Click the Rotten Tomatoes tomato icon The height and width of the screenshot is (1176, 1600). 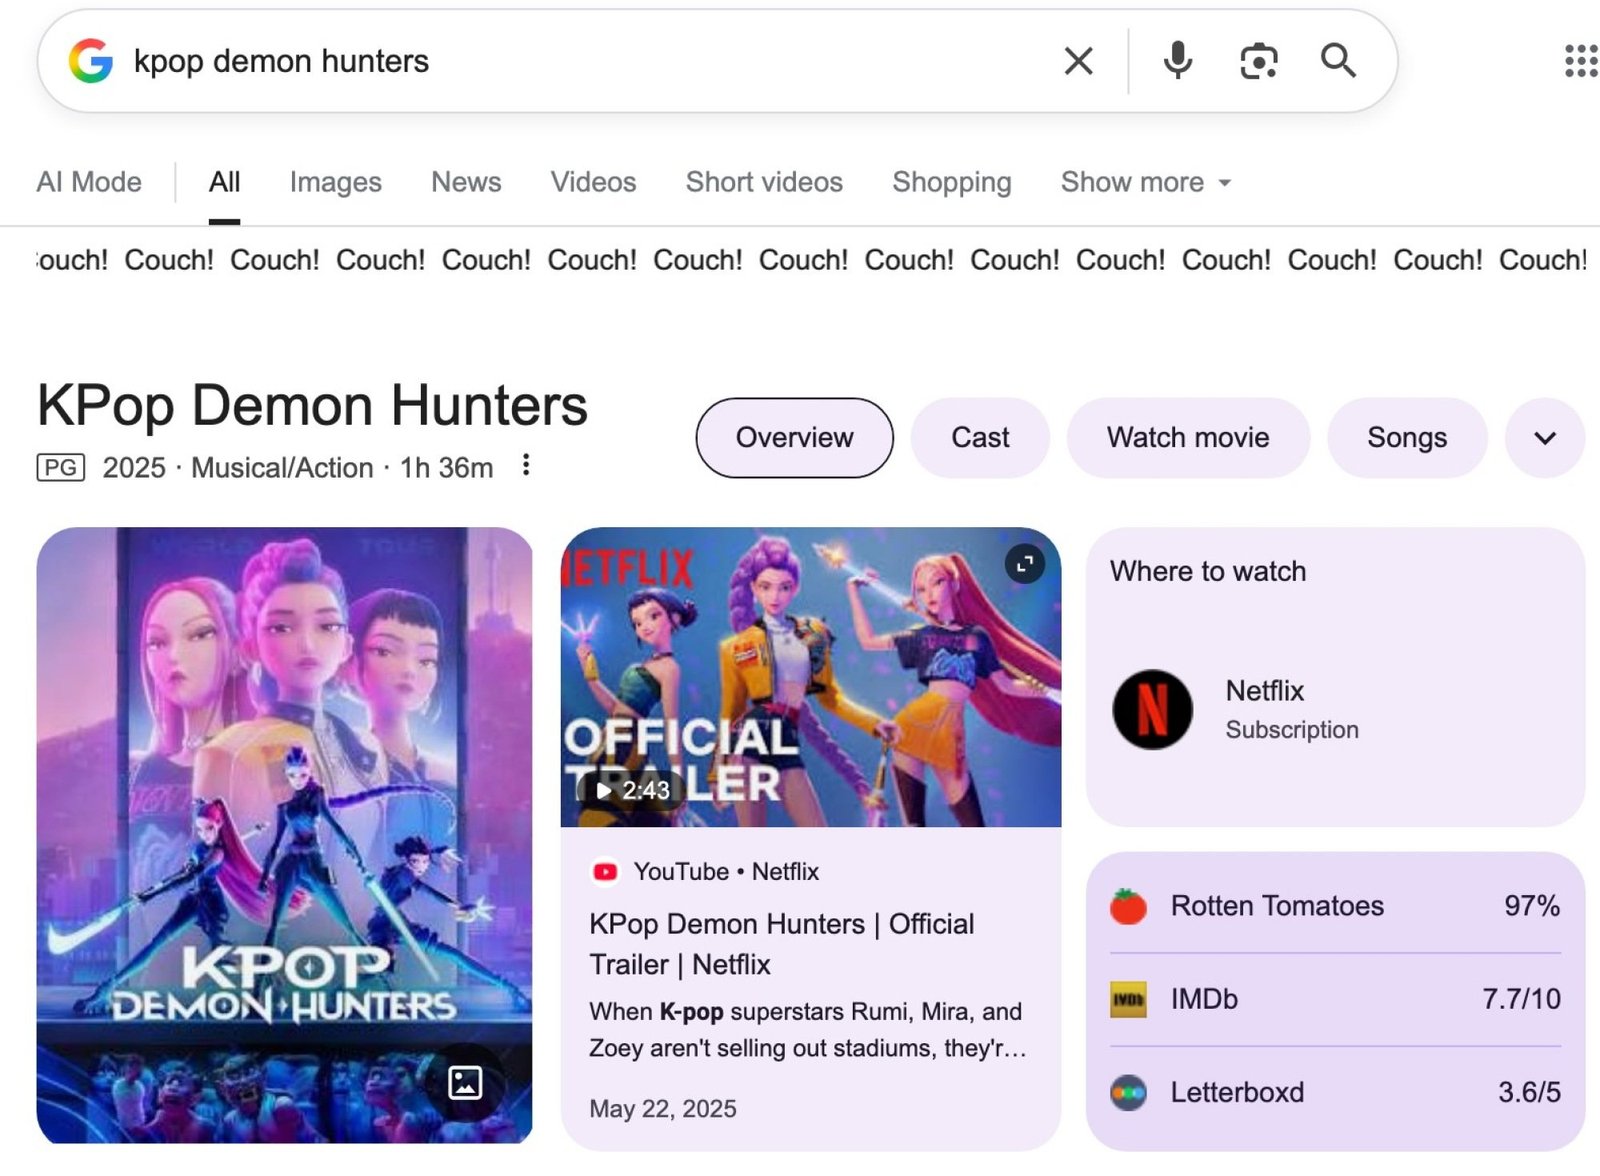(x=1128, y=906)
